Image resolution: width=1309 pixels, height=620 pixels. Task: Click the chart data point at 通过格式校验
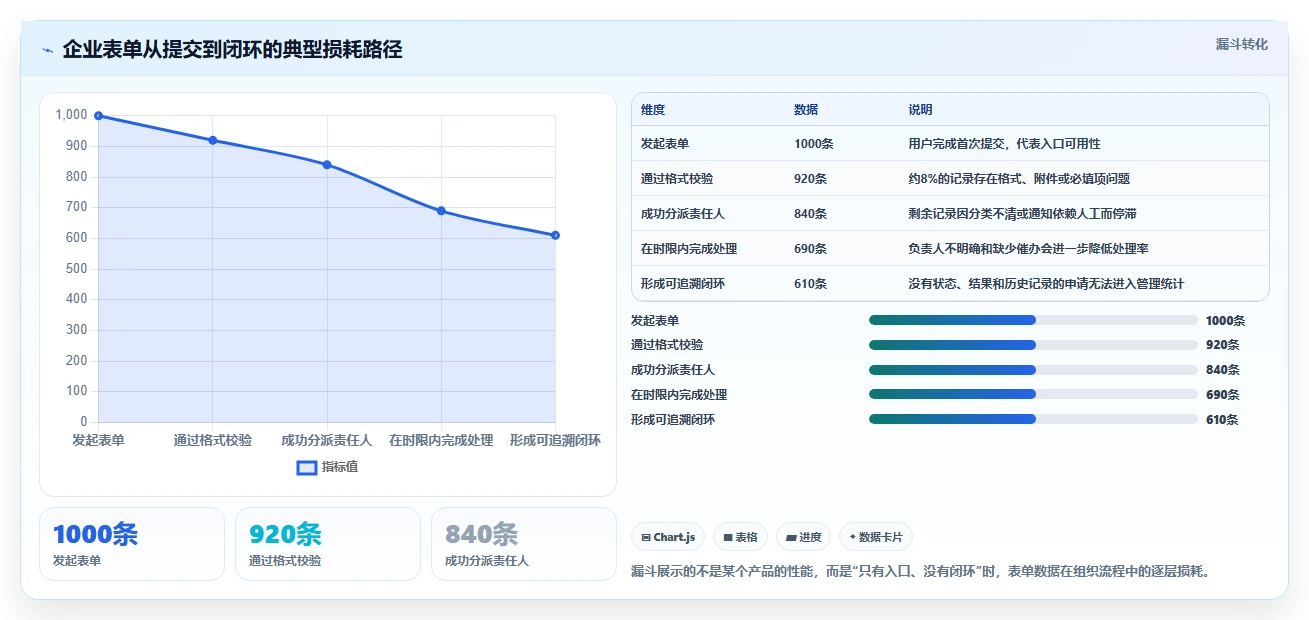pyautogui.click(x=213, y=140)
